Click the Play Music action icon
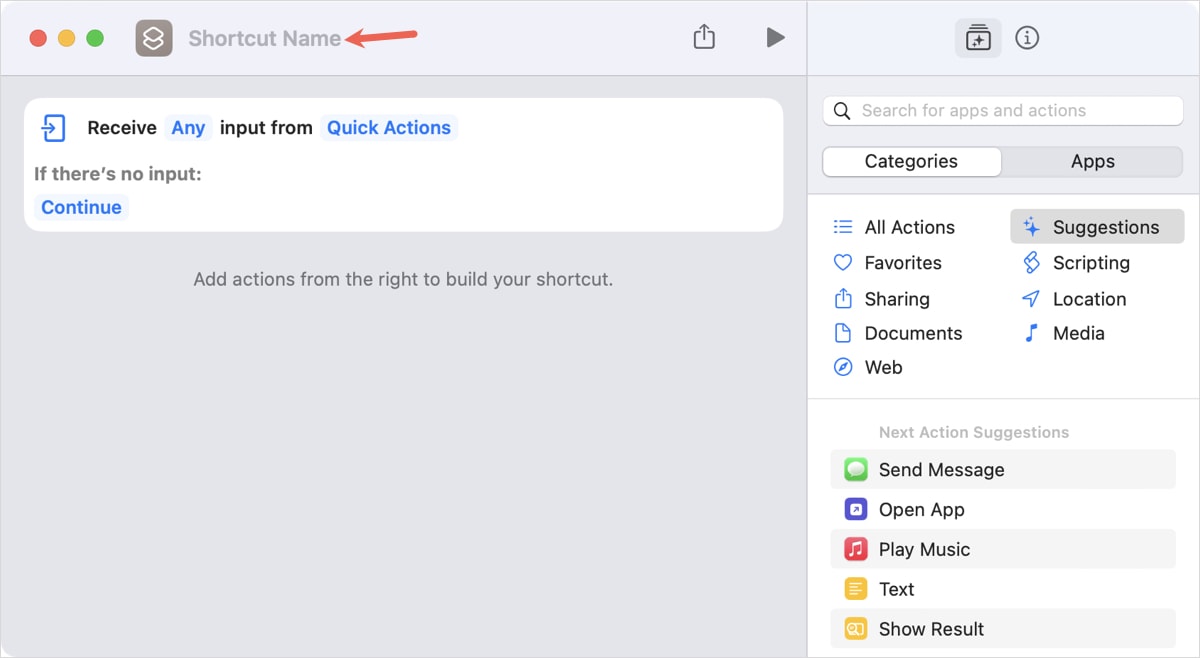The height and width of the screenshot is (658, 1200). 855,549
